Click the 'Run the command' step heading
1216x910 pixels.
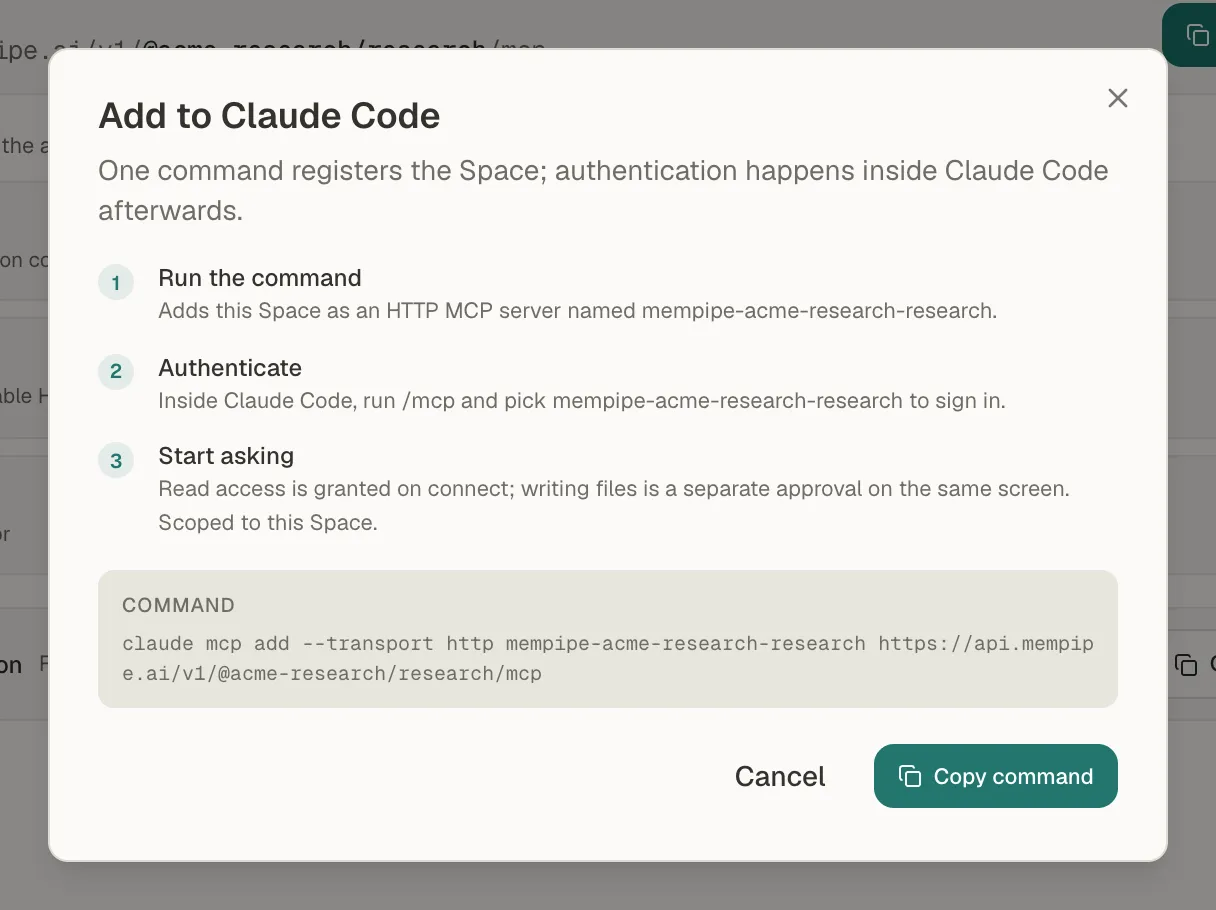[260, 278]
